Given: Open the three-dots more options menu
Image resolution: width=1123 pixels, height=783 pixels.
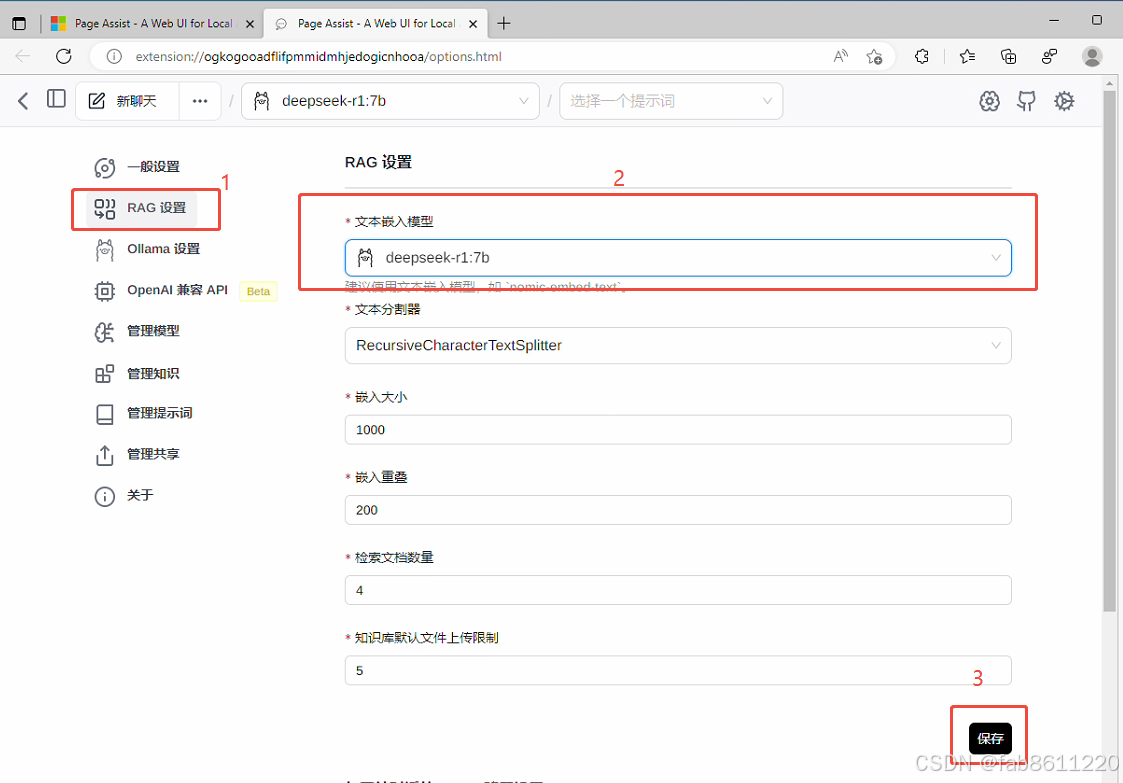Looking at the screenshot, I should click(200, 101).
